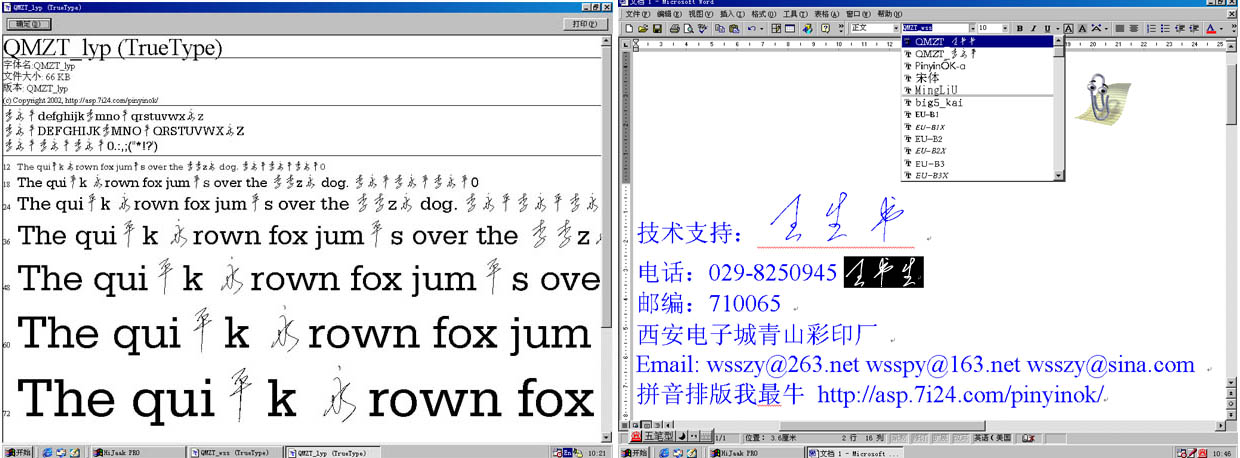The width and height of the screenshot is (1240, 458).
Task: Open the 帮助 (Help) menu
Action: 889,14
